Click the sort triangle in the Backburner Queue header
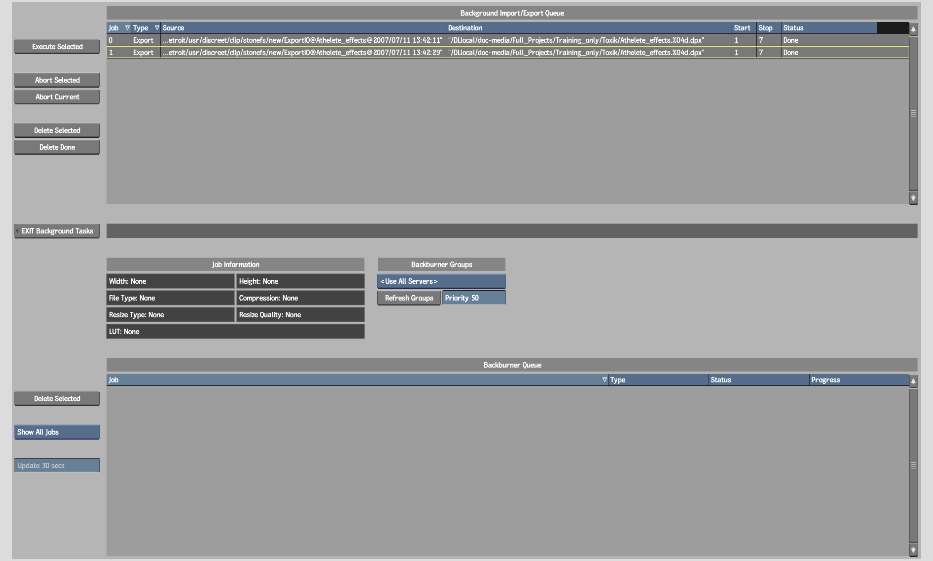933x561 pixels. pyautogui.click(x=604, y=380)
